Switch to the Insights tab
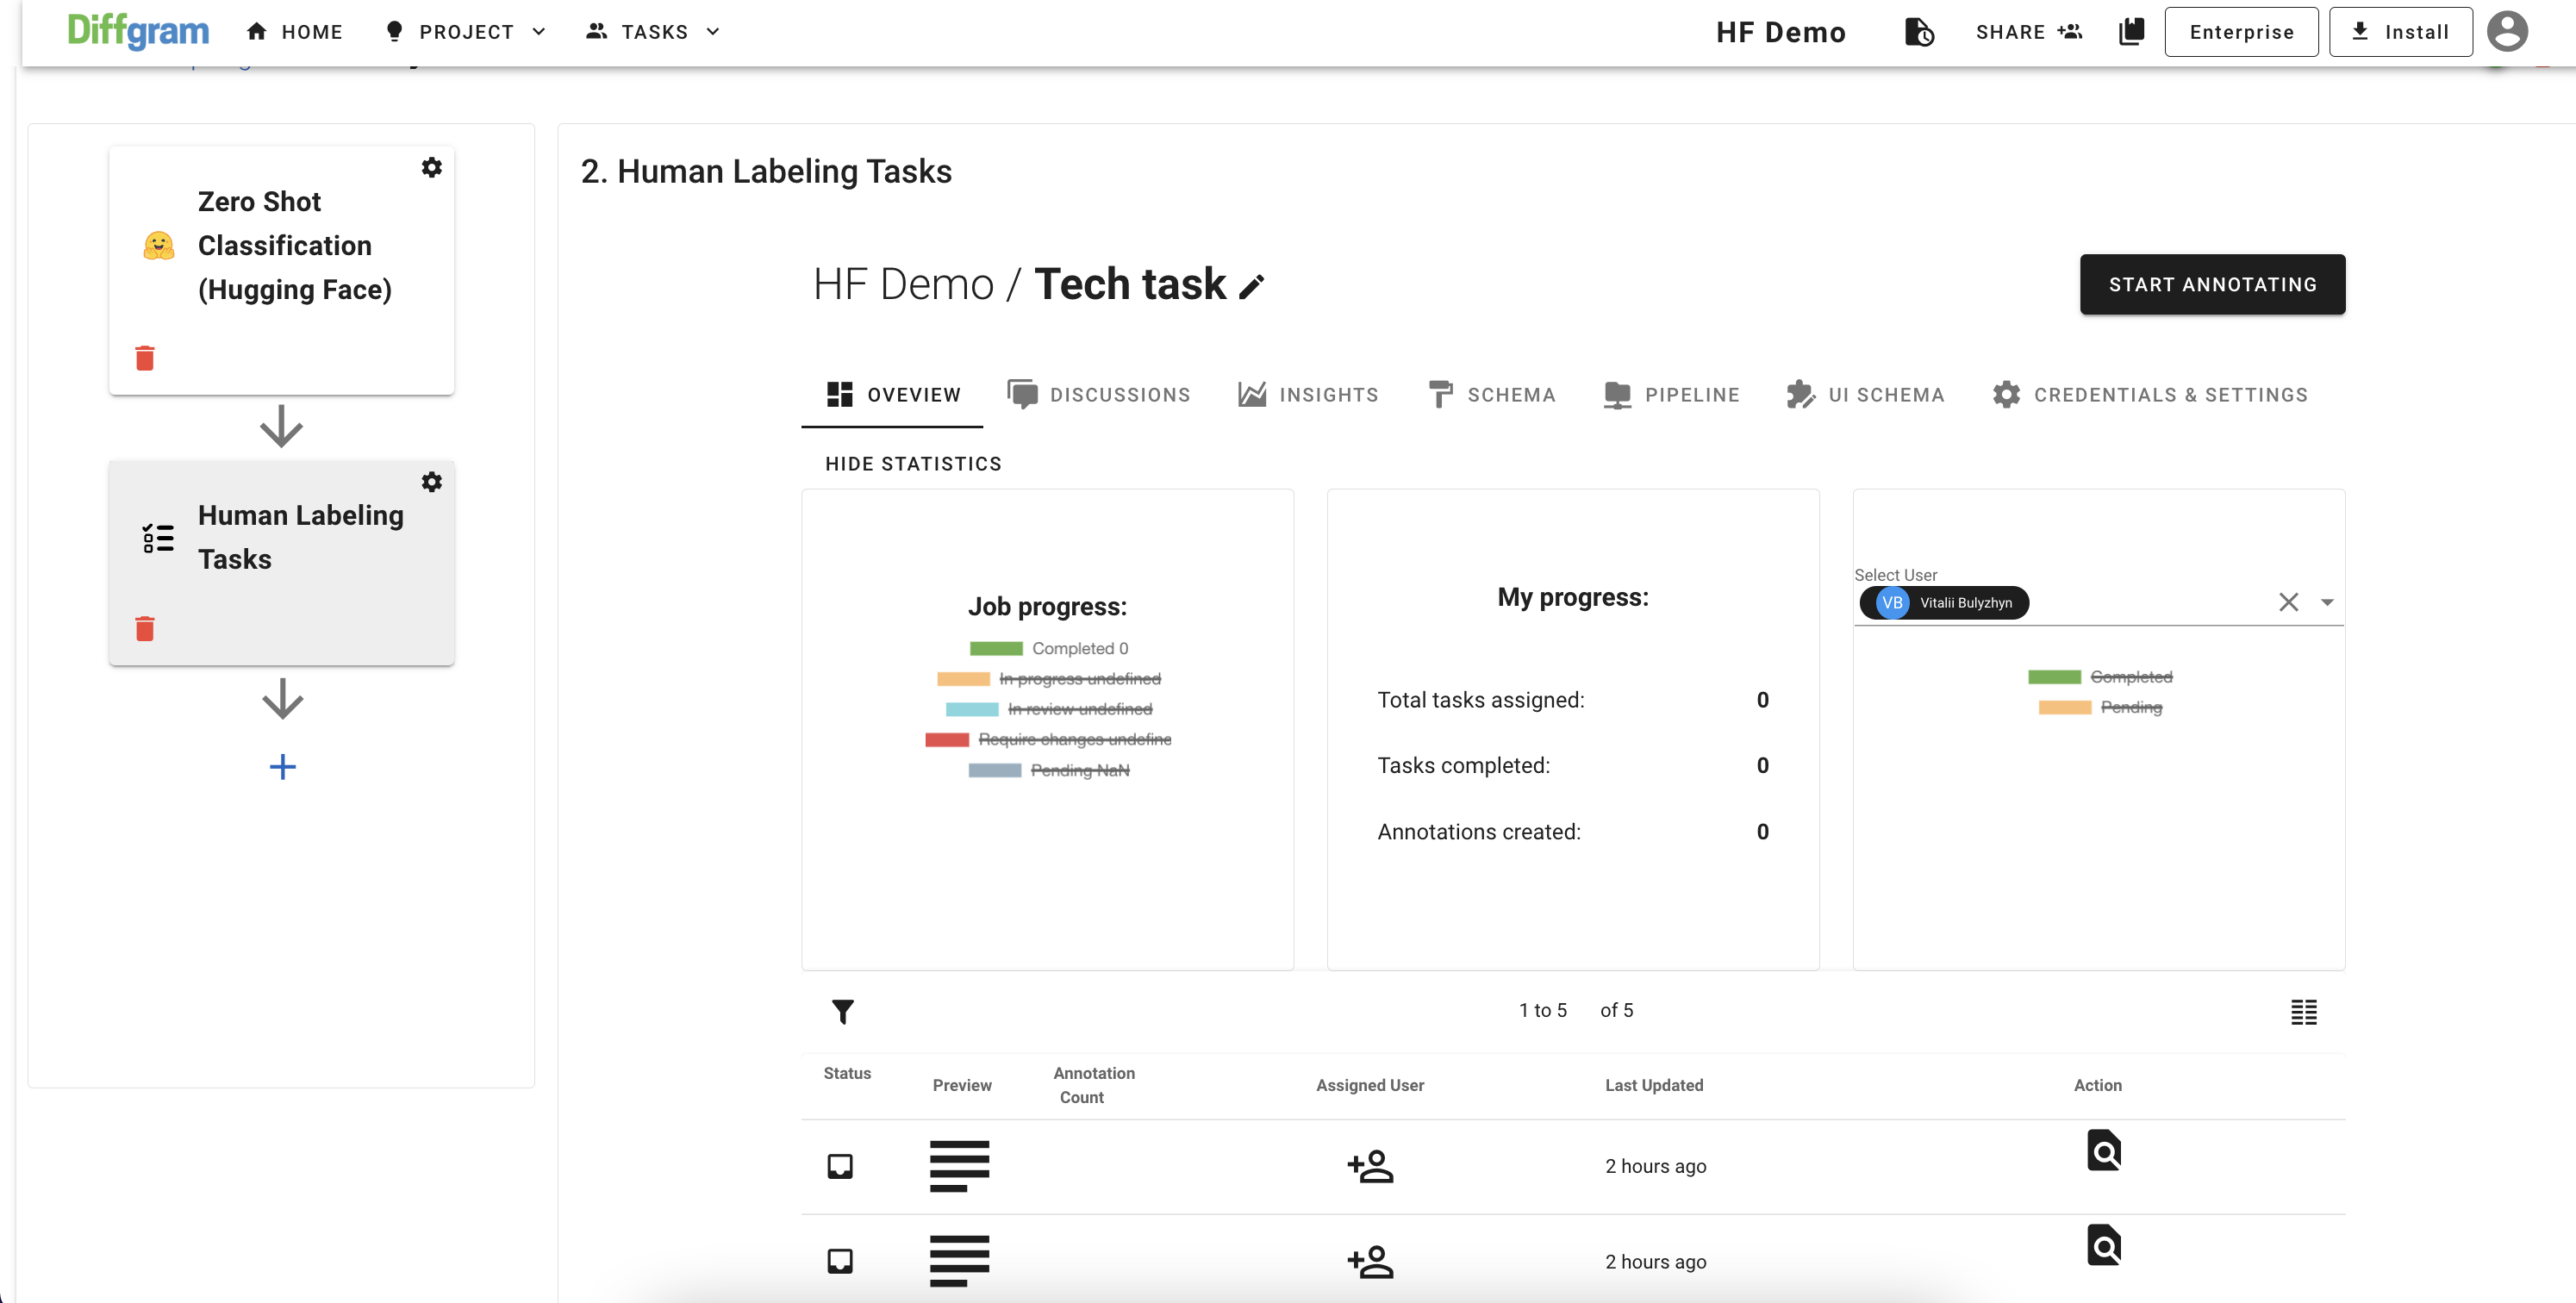 tap(1308, 395)
